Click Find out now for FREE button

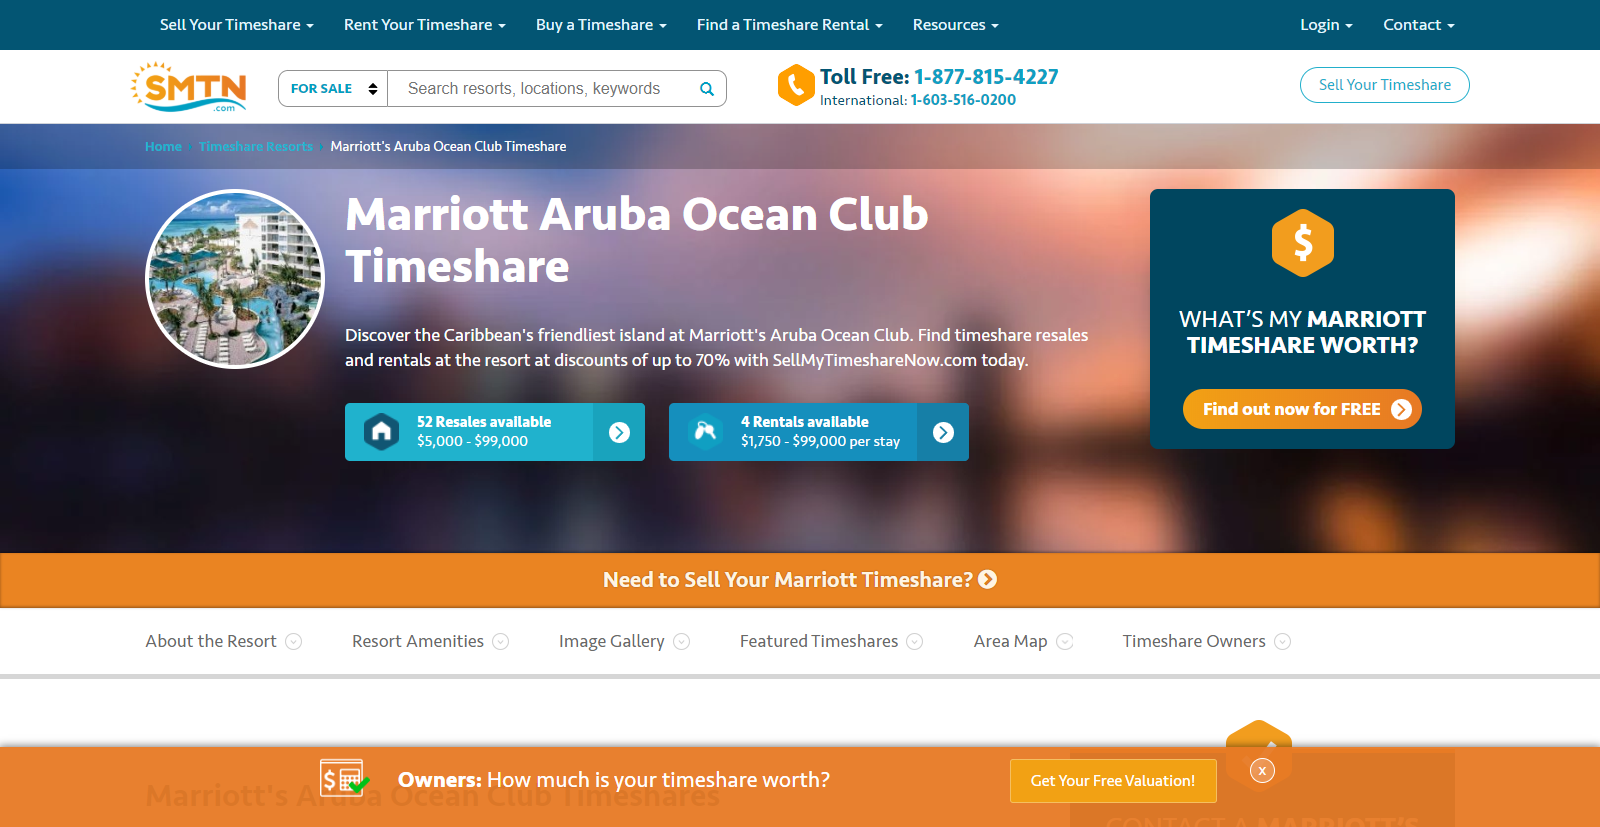1302,409
